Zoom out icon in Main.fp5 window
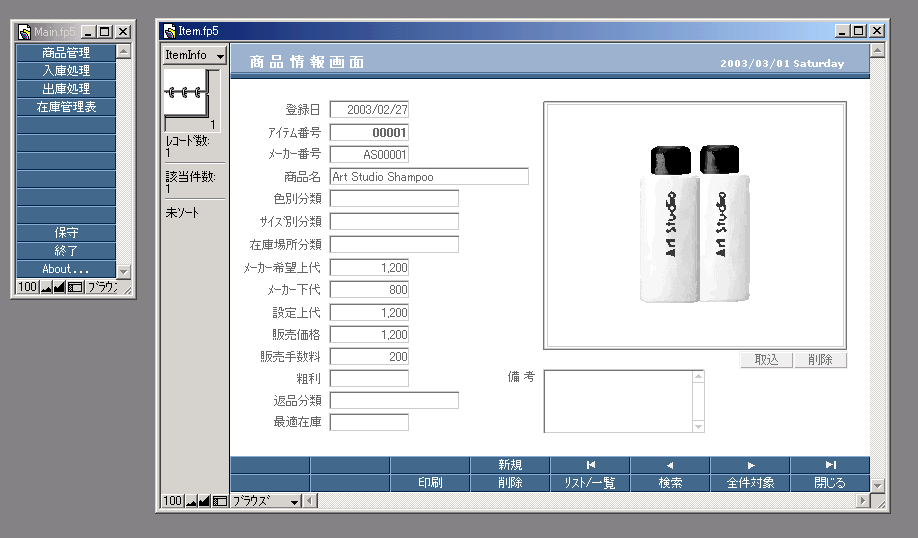 pyautogui.click(x=46, y=287)
